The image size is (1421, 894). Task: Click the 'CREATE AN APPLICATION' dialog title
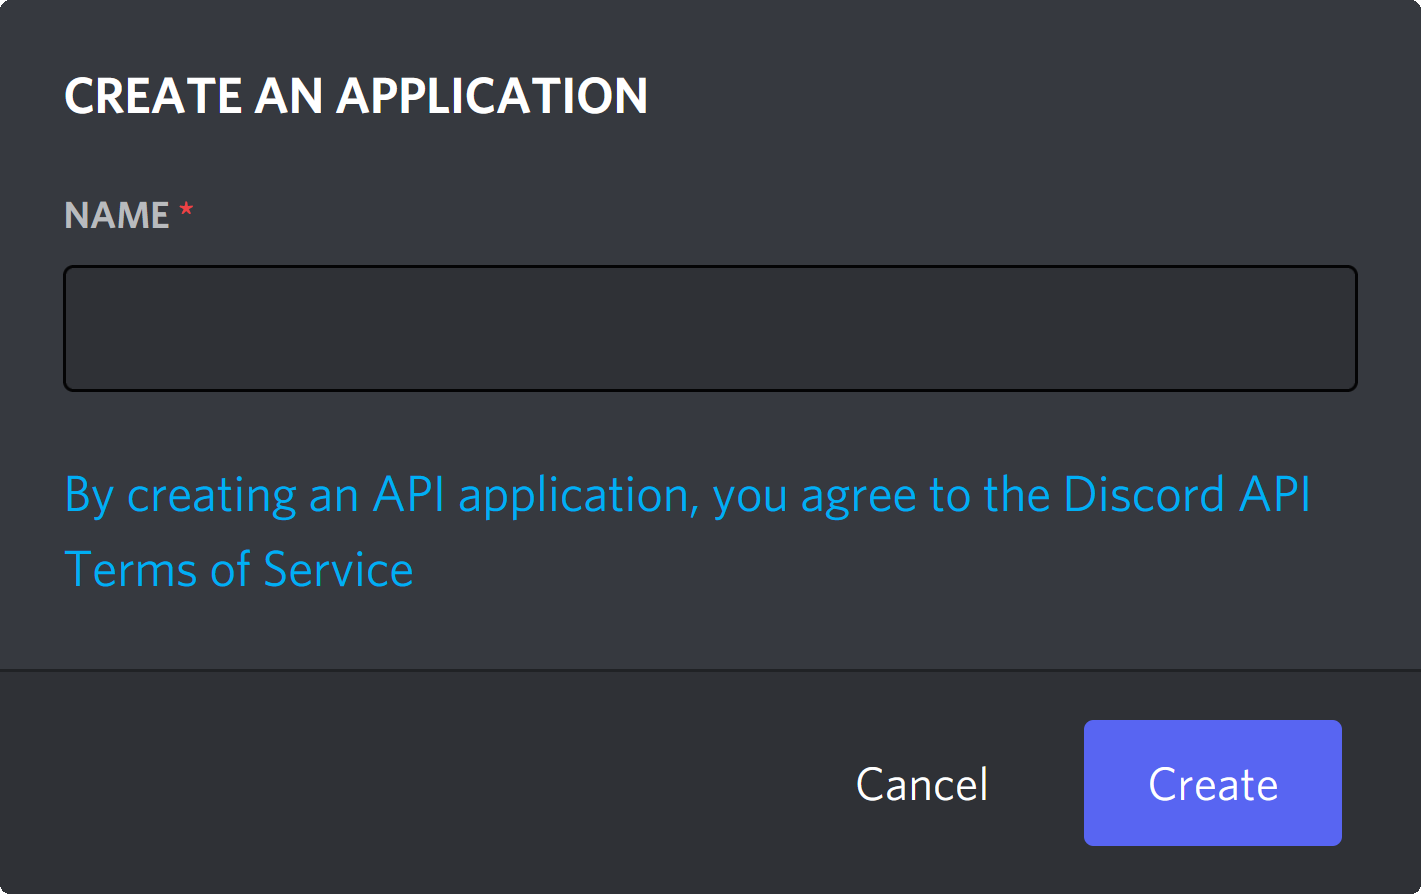coord(356,95)
